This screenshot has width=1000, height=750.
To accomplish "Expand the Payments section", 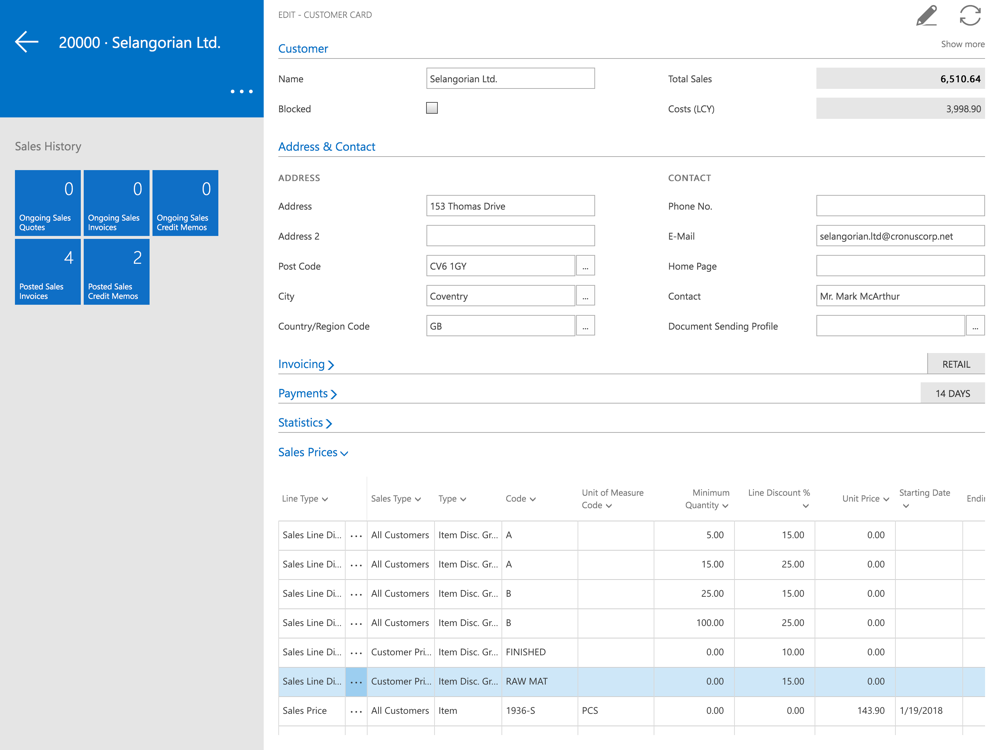I will click(x=307, y=393).
